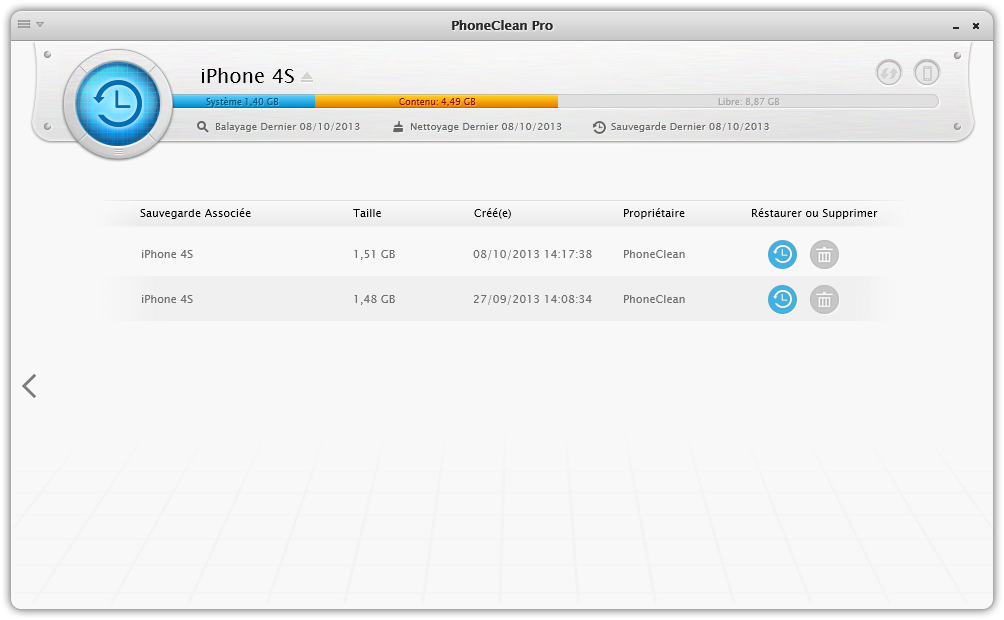
Task: Click Sauvegarde Dernier 08/10/2013 text
Action: tap(690, 127)
